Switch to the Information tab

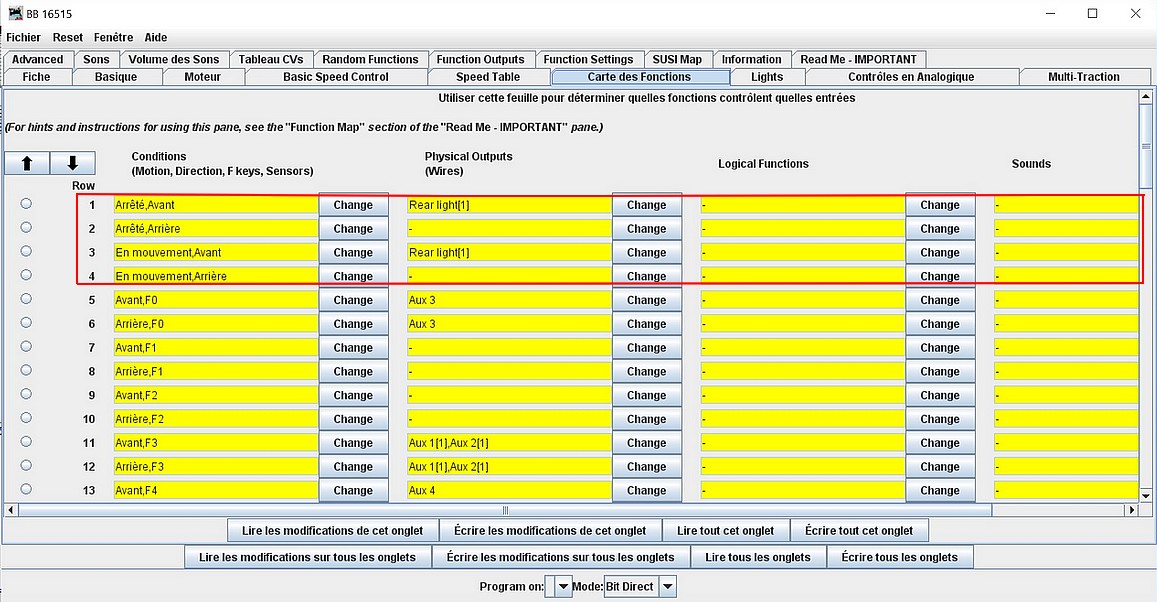coord(751,60)
